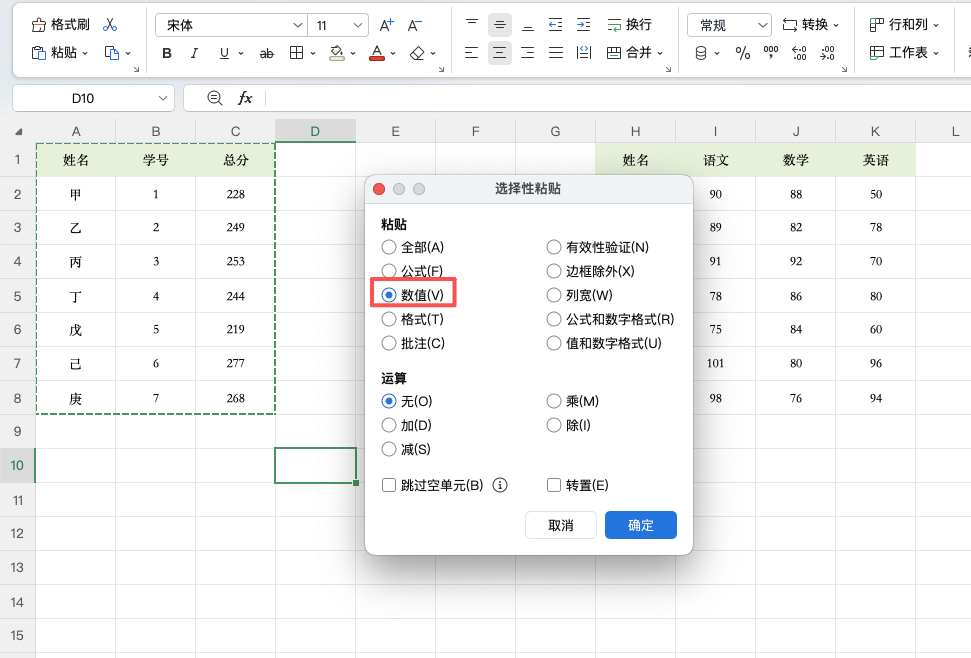This screenshot has height=658, width=971.
Task: Click the increase indent icon
Action: tap(583, 25)
